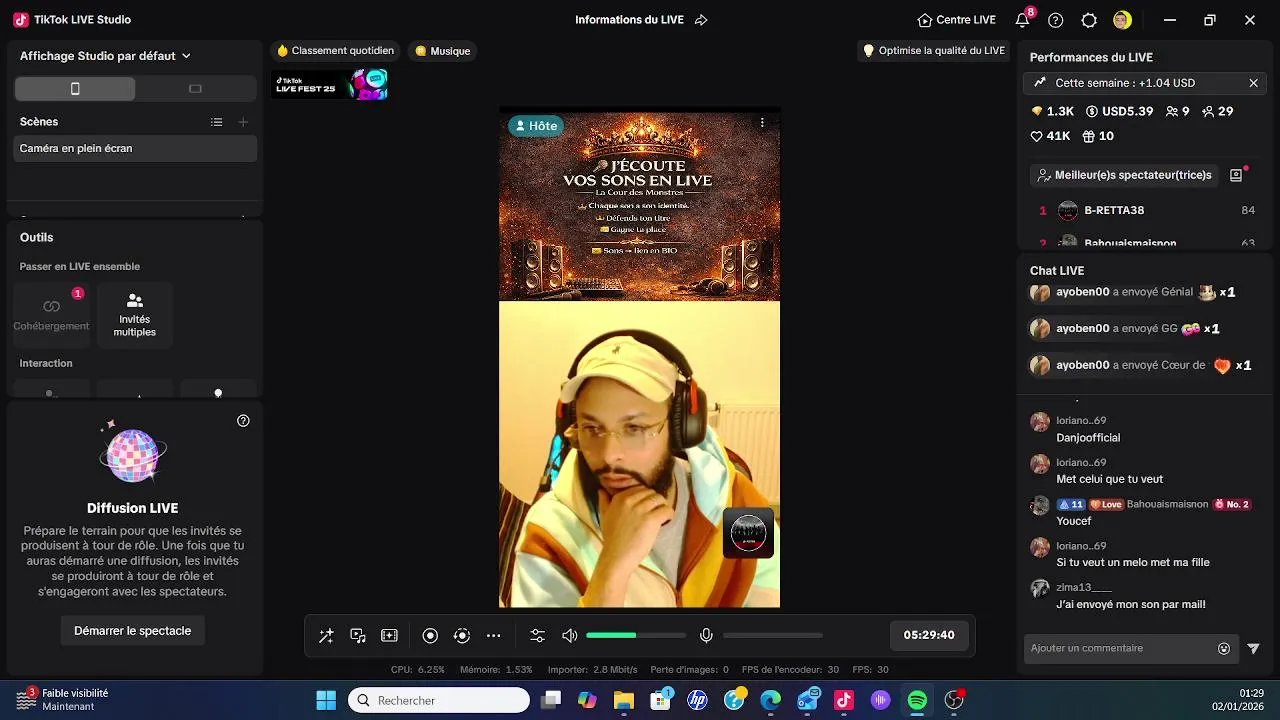Switch to landscape screen layout
Viewport: 1280px width, 720px height.
tap(195, 89)
